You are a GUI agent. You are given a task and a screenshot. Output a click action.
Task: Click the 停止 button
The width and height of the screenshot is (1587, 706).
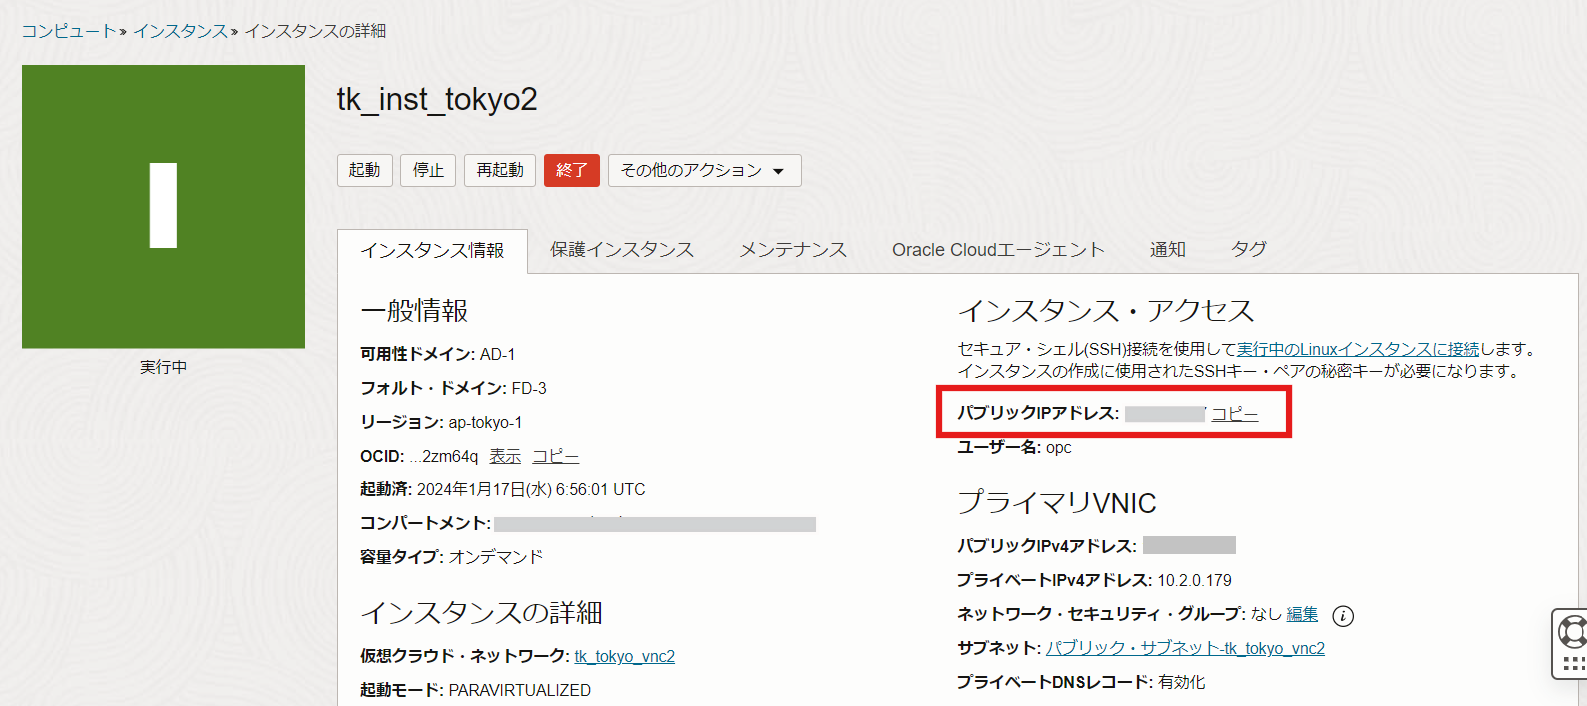[x=428, y=170]
